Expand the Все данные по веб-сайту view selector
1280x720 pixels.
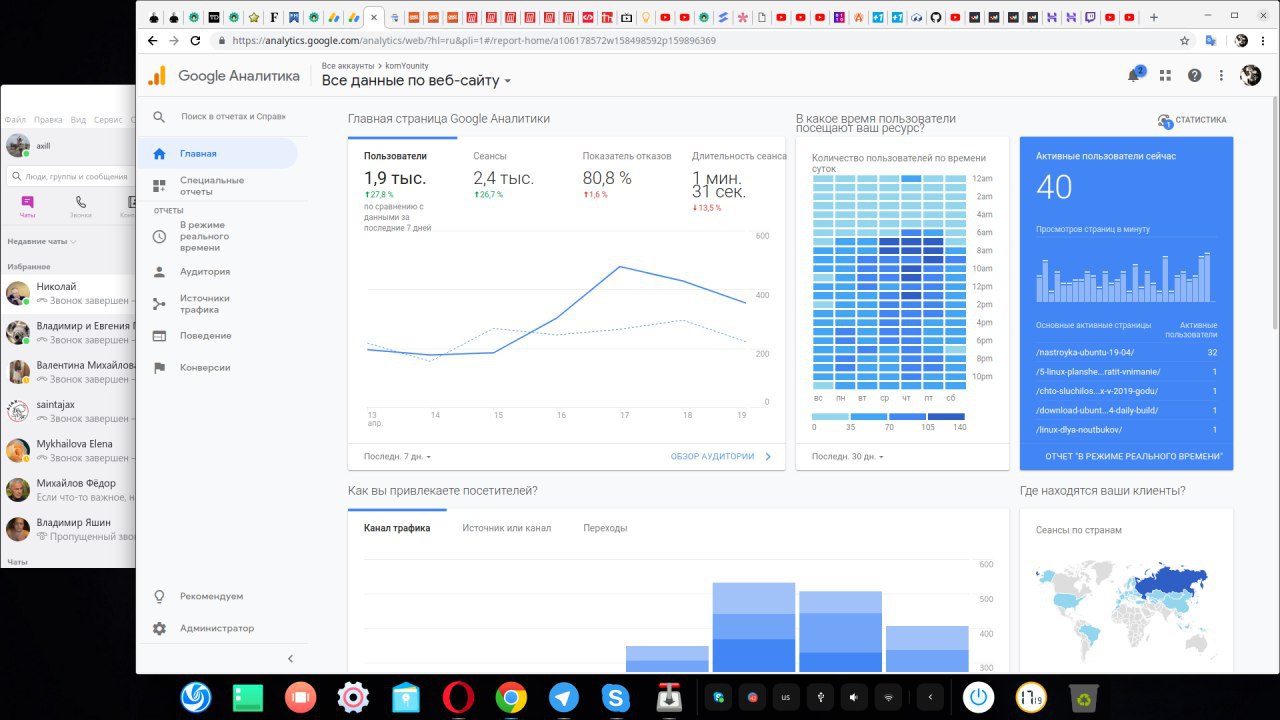coord(416,81)
